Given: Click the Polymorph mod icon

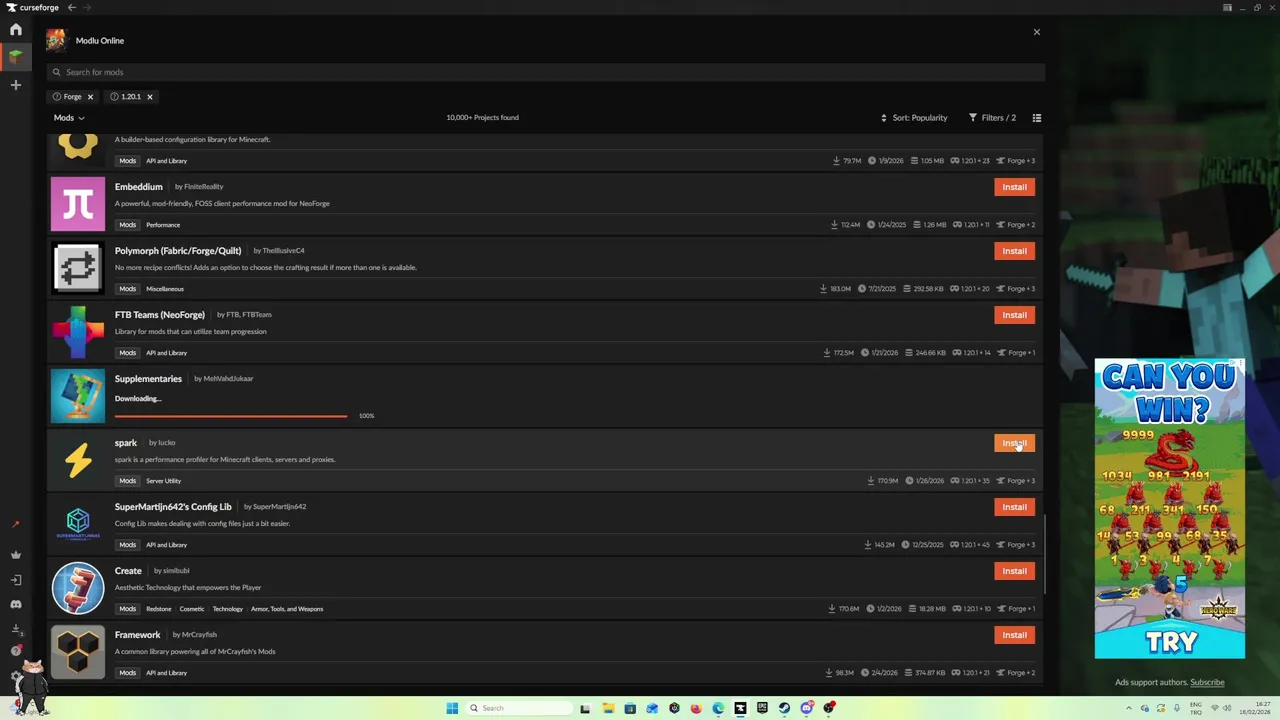Looking at the screenshot, I should coord(78,268).
